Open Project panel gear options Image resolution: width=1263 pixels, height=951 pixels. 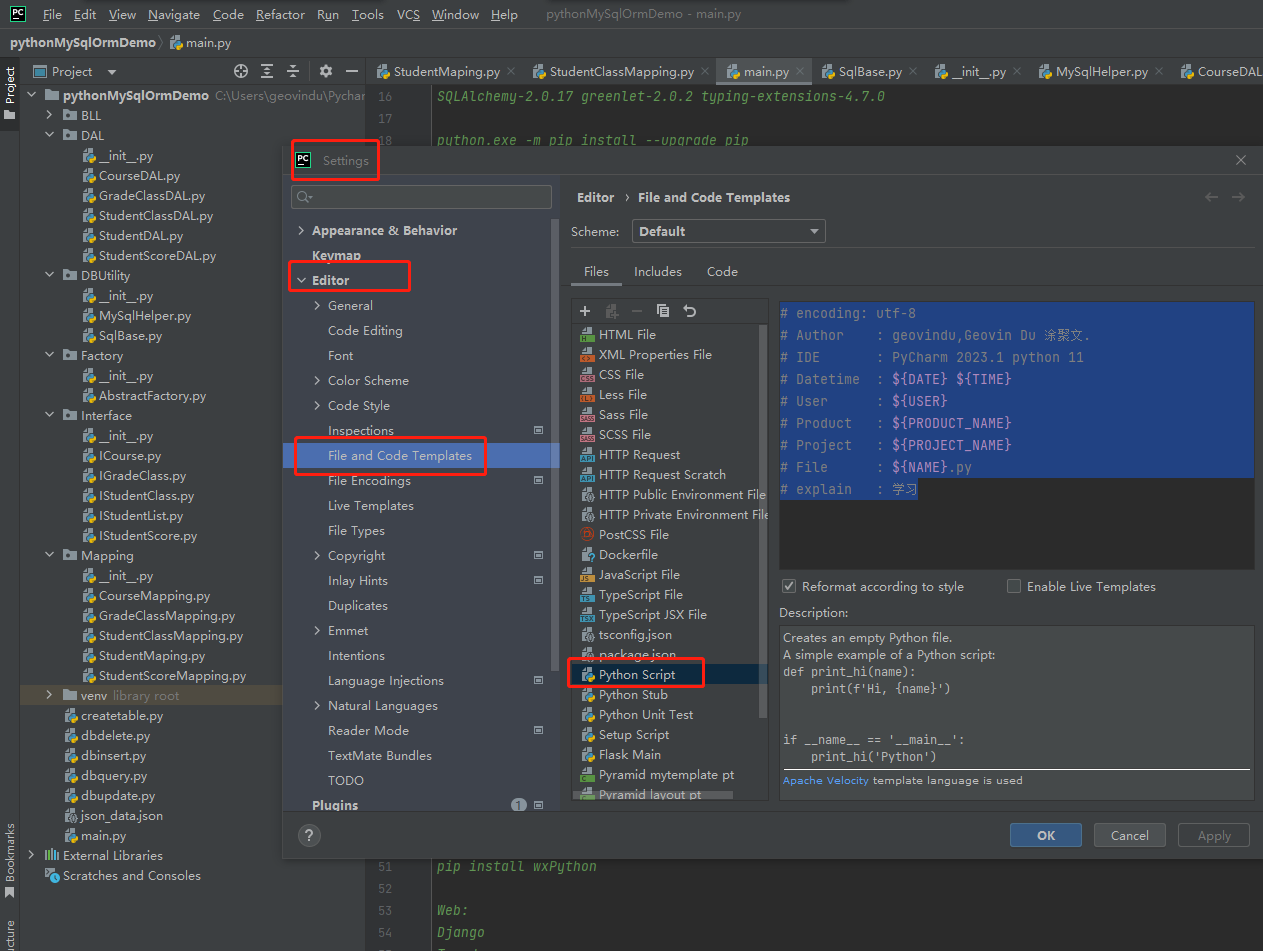(326, 72)
